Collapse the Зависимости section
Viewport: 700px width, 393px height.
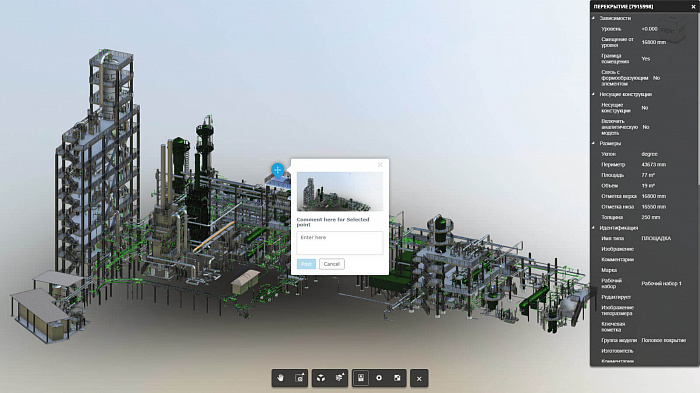[593, 18]
